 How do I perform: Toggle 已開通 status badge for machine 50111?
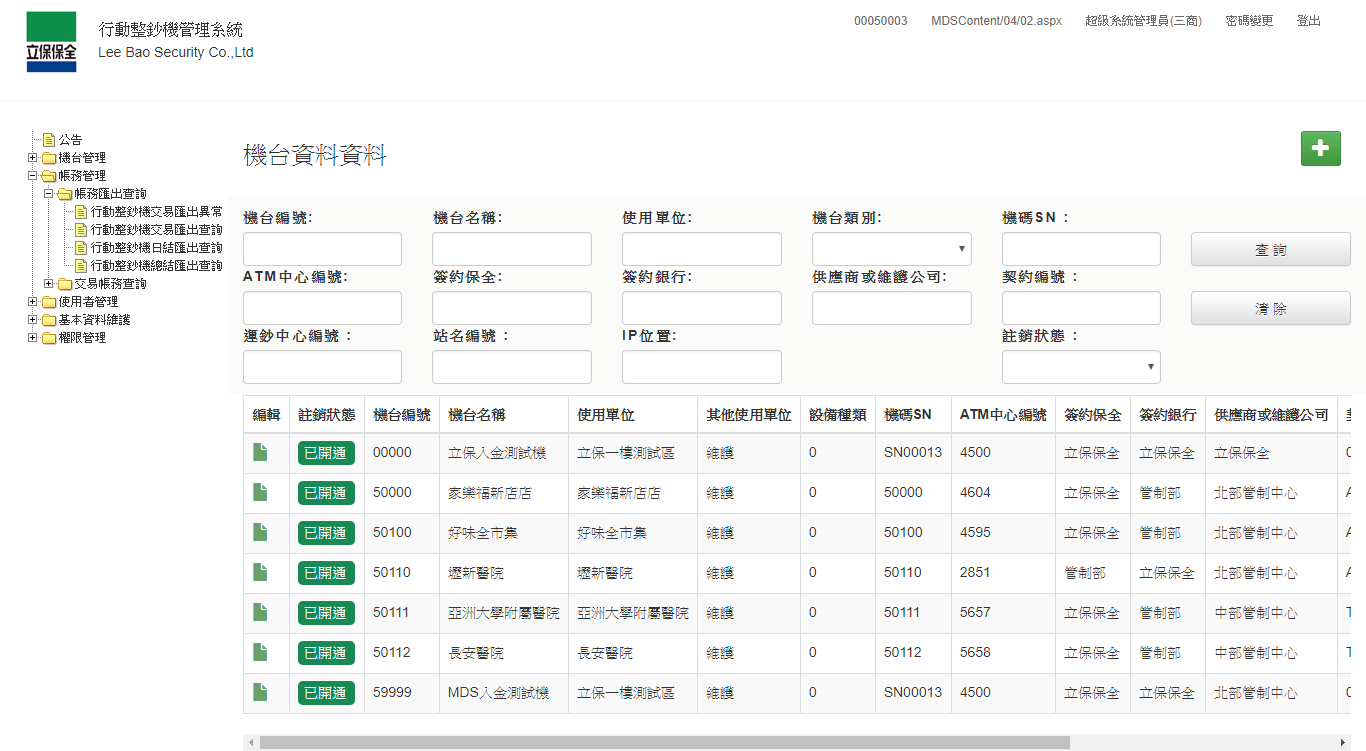point(326,613)
